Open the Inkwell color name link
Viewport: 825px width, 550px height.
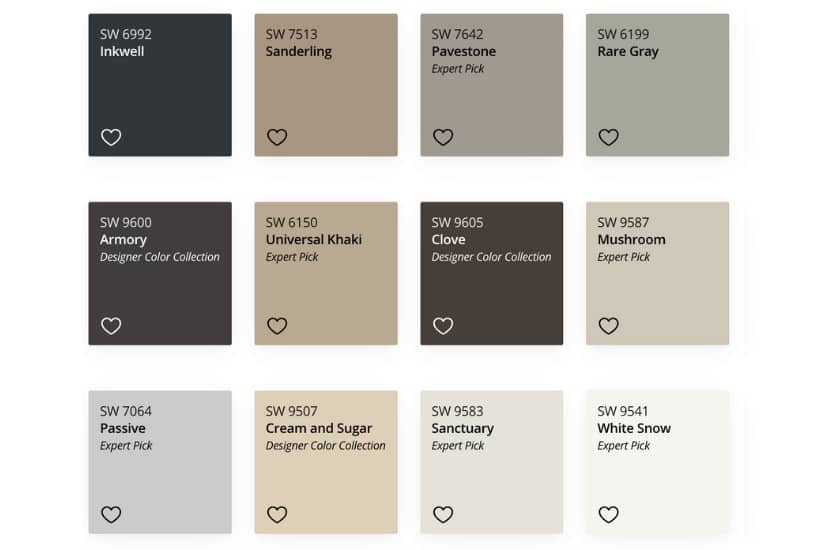tap(122, 51)
